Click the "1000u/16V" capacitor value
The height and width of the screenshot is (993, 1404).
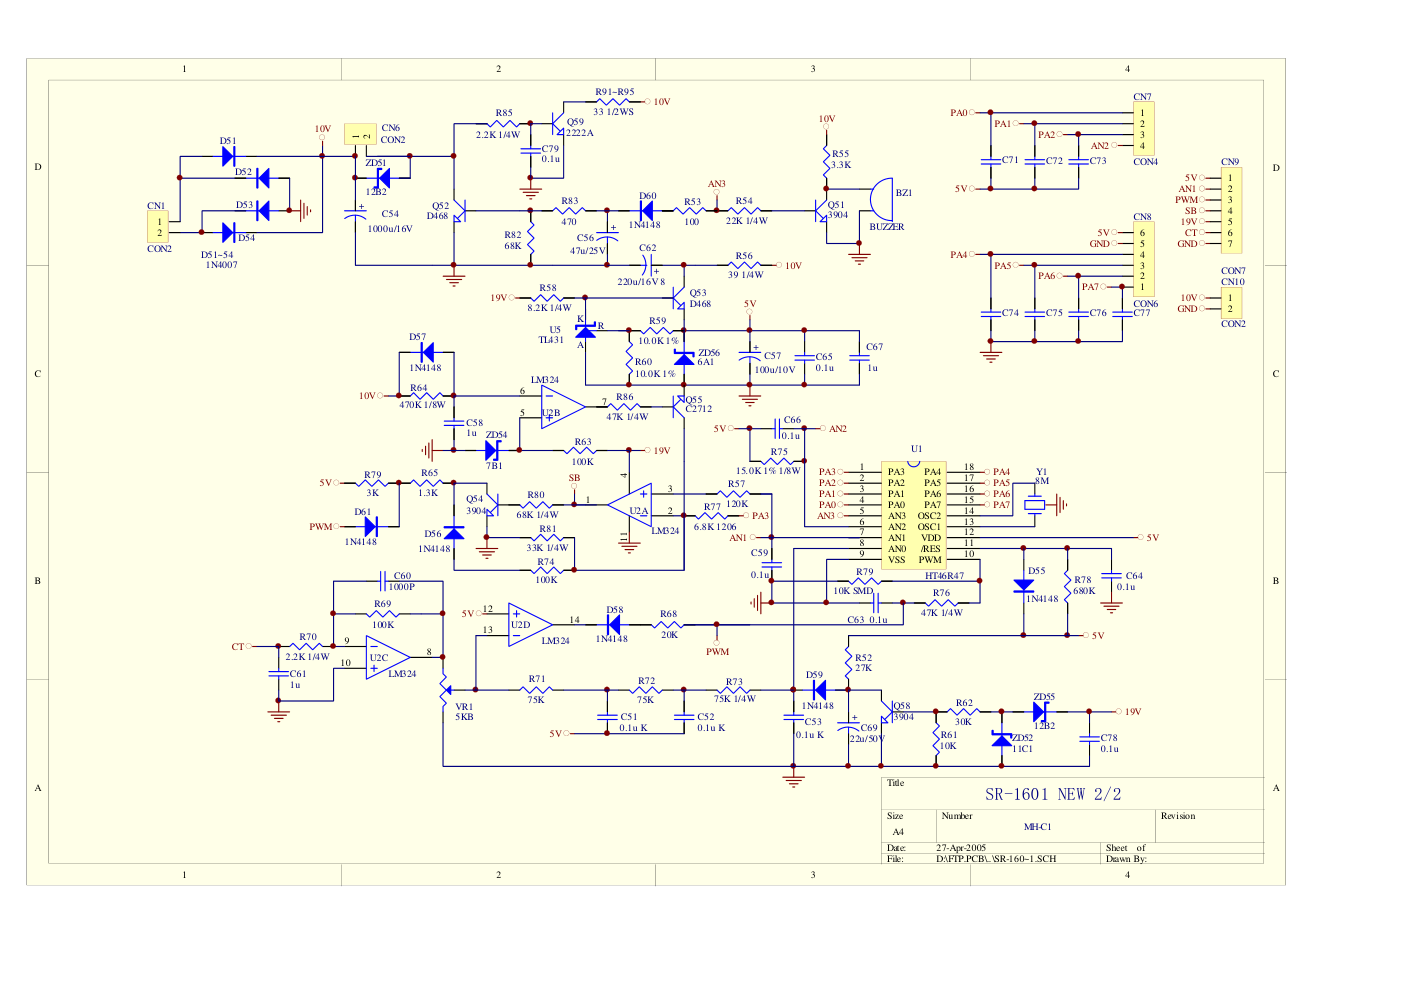click(390, 229)
